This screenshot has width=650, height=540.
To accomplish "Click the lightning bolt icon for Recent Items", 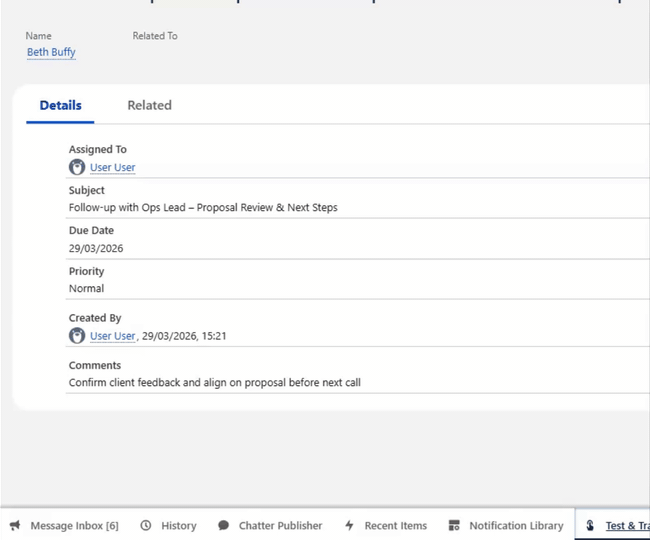I will pyautogui.click(x=349, y=525).
